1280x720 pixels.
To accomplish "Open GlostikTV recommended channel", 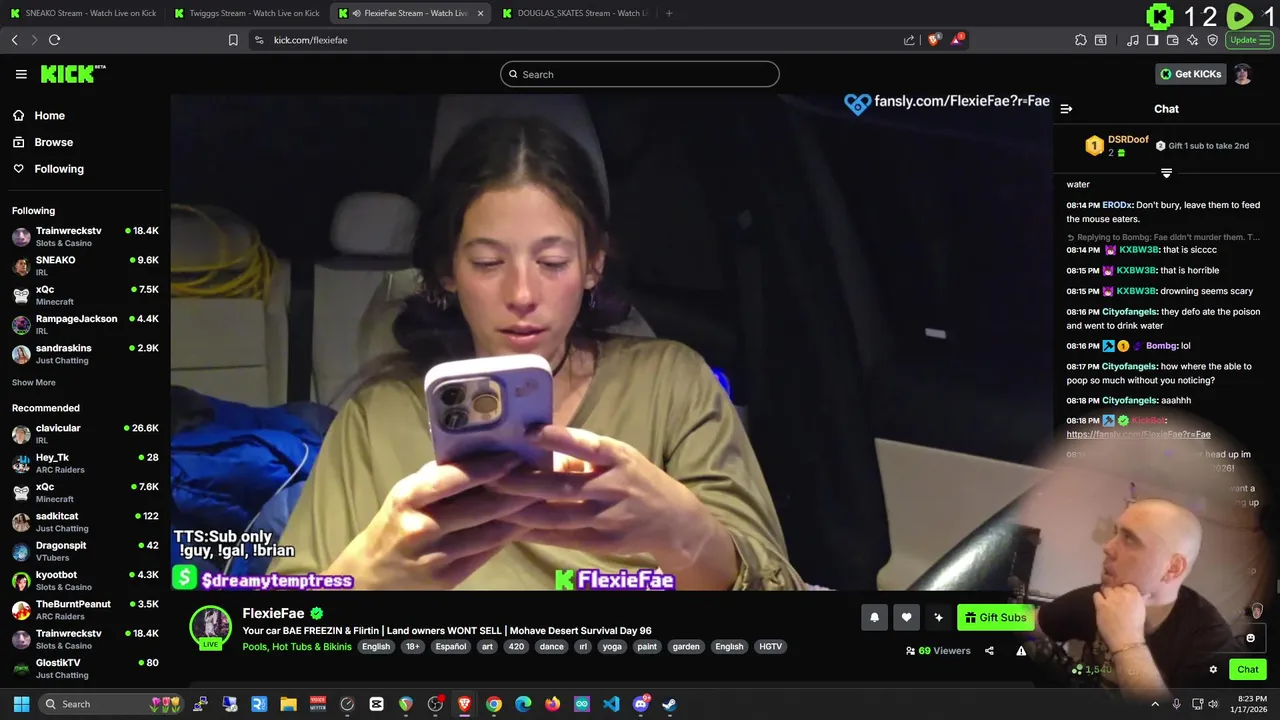I will (x=85, y=668).
